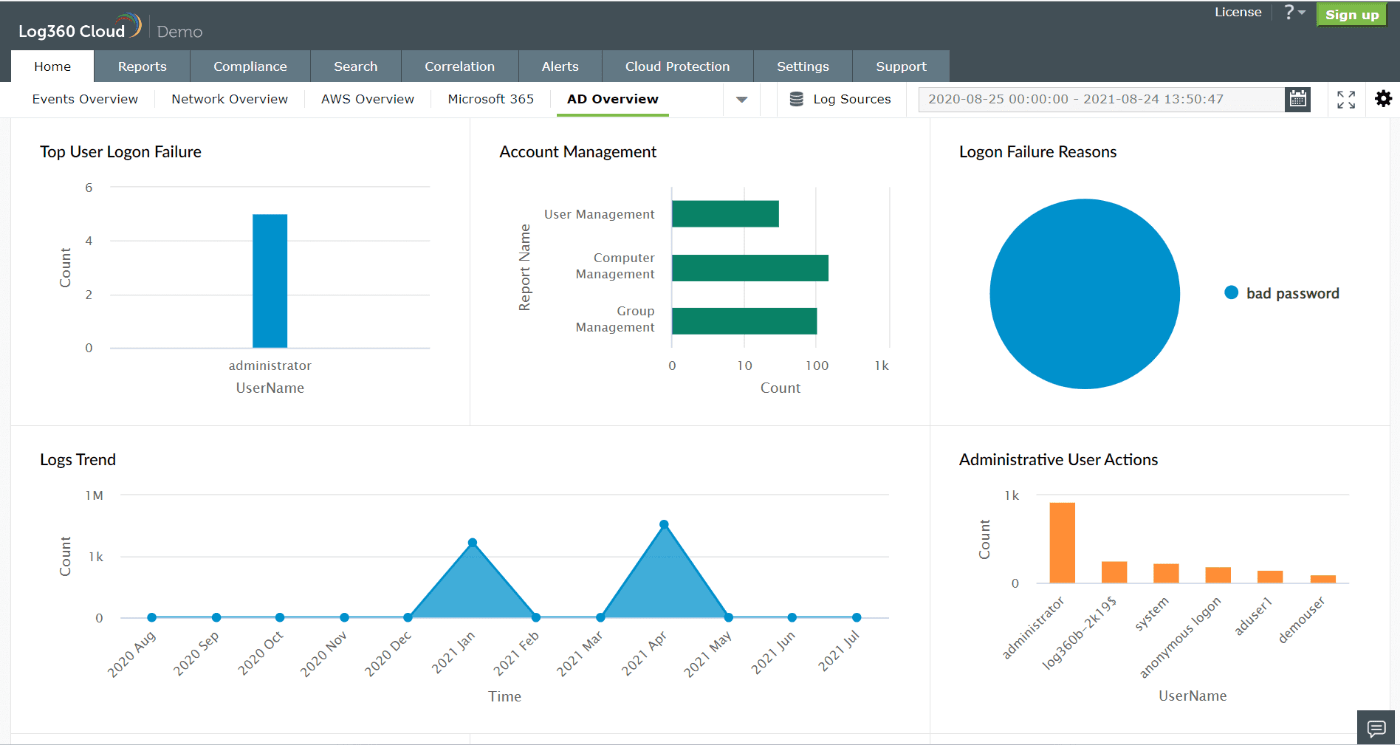This screenshot has width=1400, height=745.
Task: Click the Sign up button
Action: point(1351,14)
